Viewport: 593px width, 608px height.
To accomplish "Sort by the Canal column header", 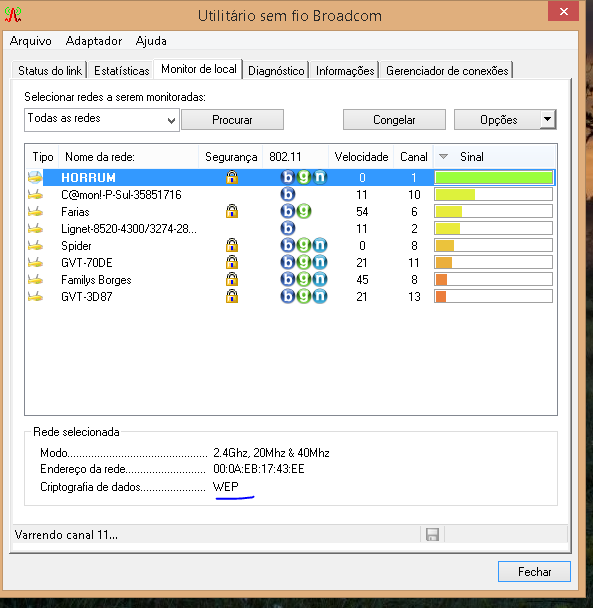I will (413, 157).
